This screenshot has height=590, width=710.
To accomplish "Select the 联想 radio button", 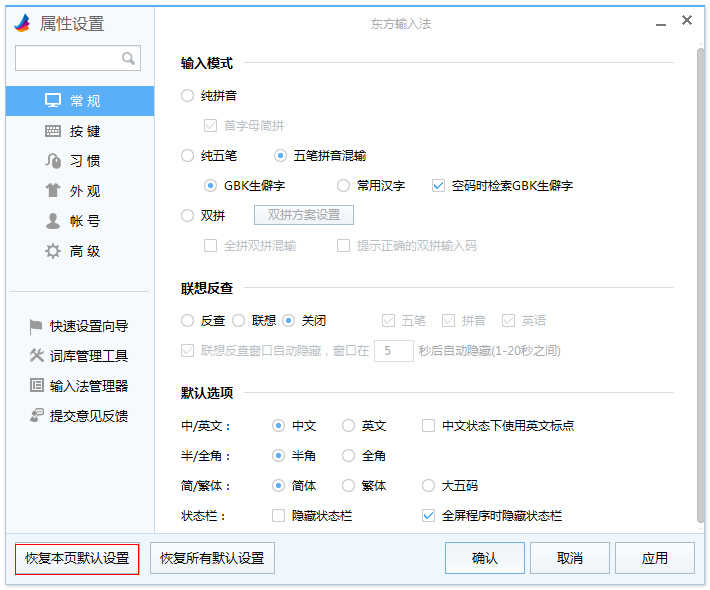I will coord(239,321).
